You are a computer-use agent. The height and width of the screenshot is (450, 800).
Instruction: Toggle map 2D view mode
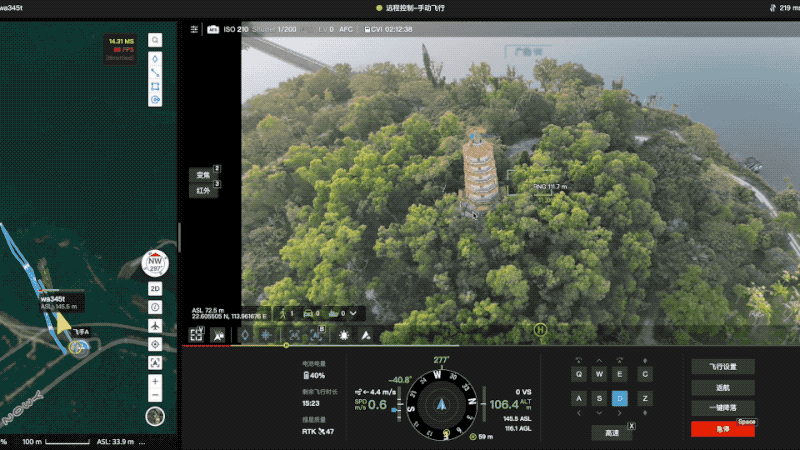coord(155,288)
